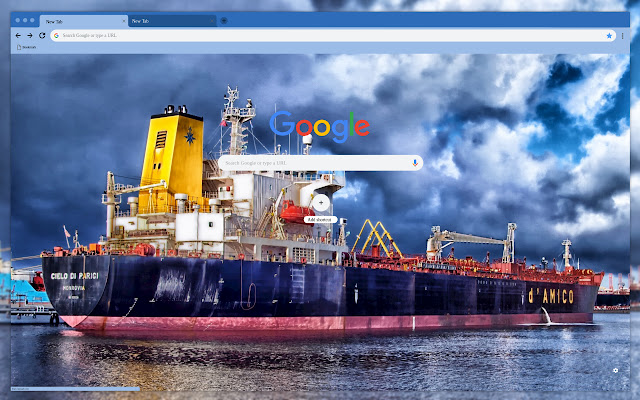Click the Google search box on page
The height and width of the screenshot is (400, 640).
click(x=320, y=163)
